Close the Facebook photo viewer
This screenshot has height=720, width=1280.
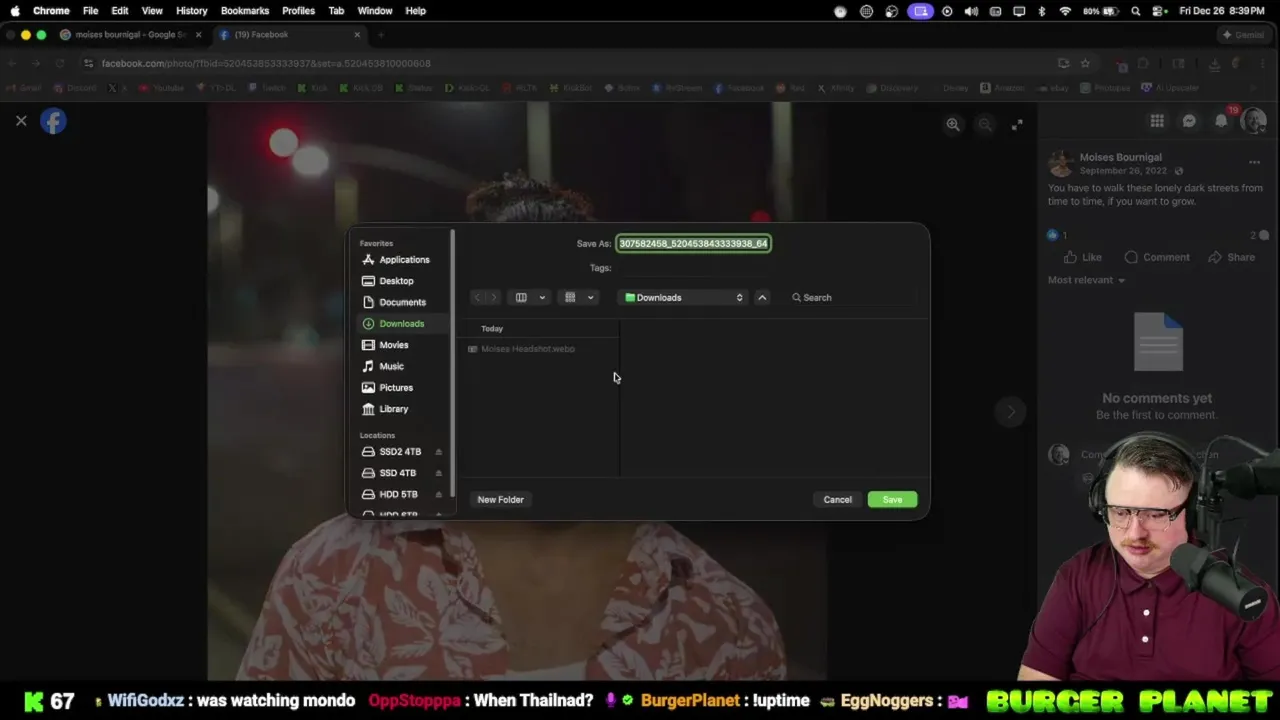21,121
